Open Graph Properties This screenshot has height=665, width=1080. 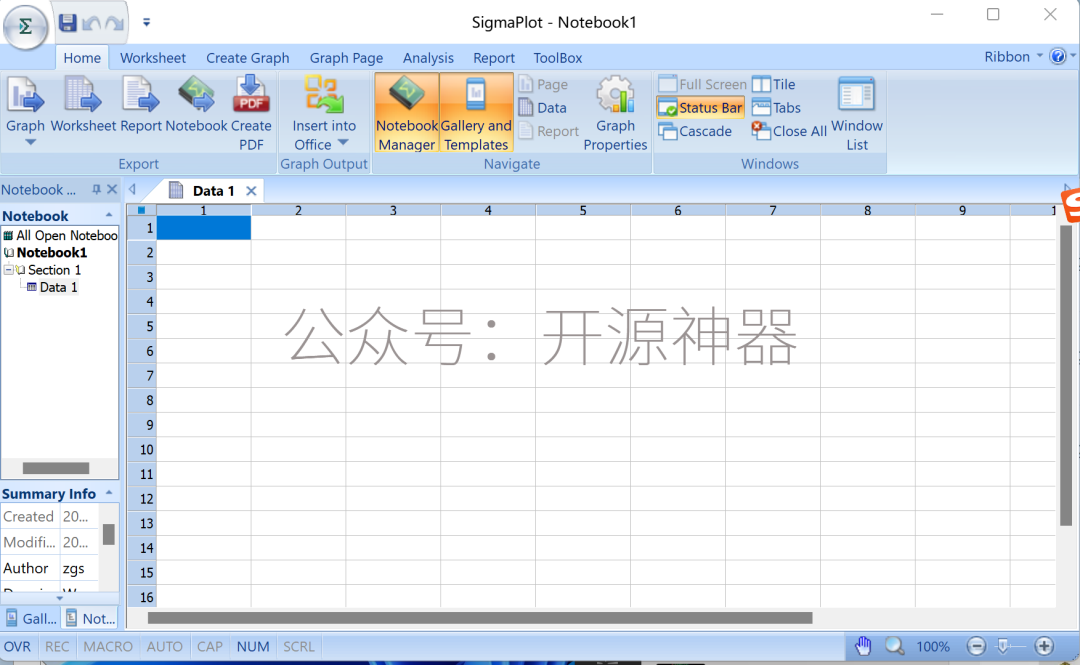(615, 113)
